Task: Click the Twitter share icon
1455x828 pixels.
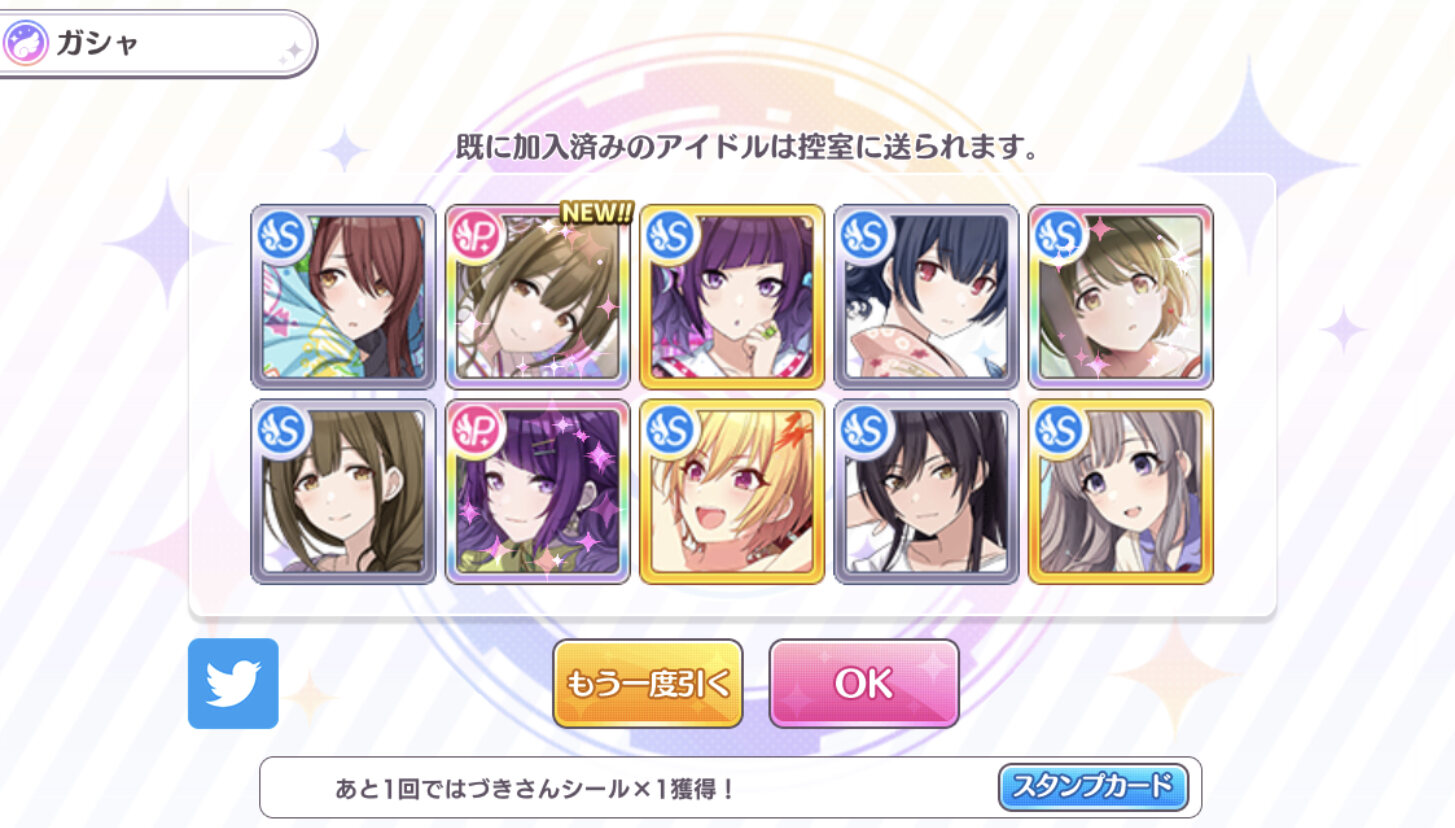Action: (233, 683)
